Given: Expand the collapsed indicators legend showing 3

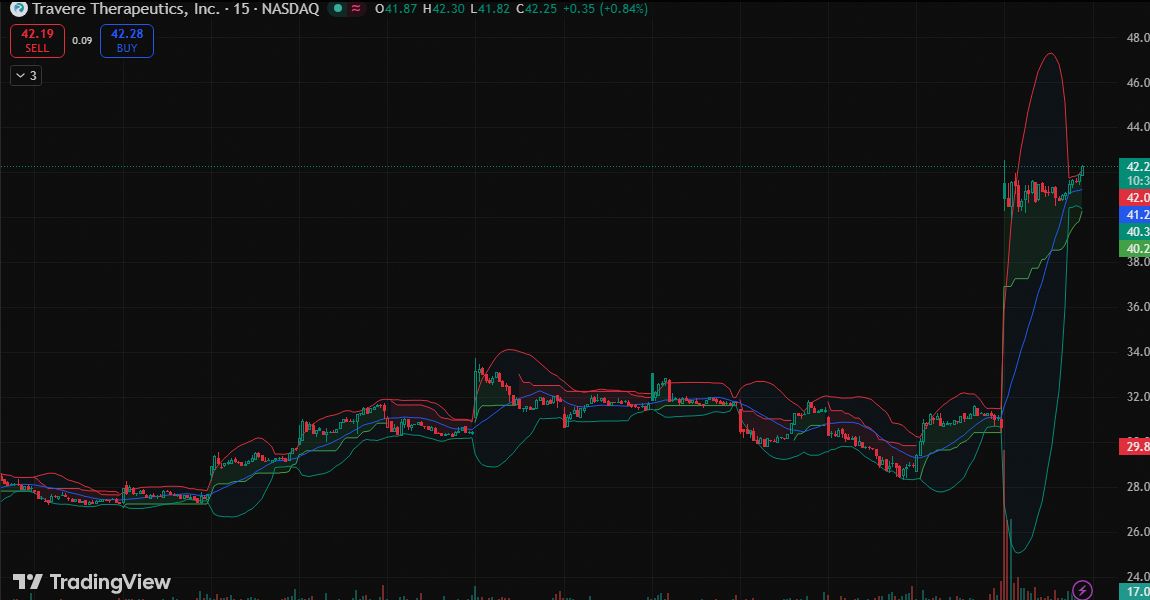Looking at the screenshot, I should (26, 76).
